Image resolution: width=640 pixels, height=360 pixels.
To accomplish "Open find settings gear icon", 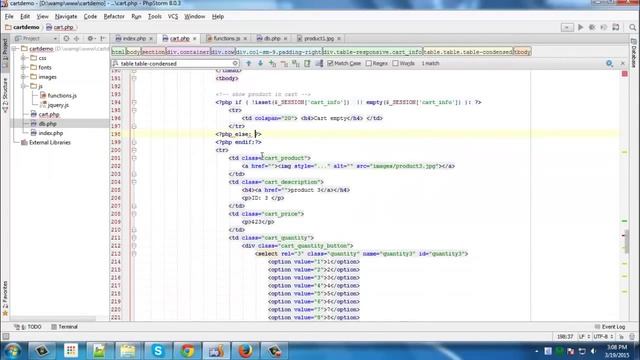I will (x=609, y=63).
